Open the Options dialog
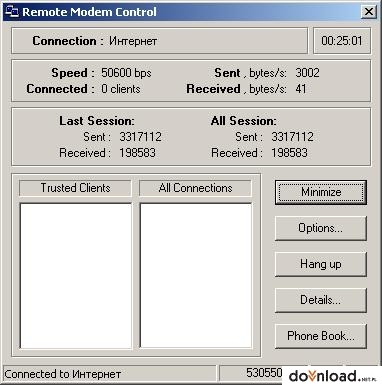Viewport: 382px width, 385px height. pos(321,228)
